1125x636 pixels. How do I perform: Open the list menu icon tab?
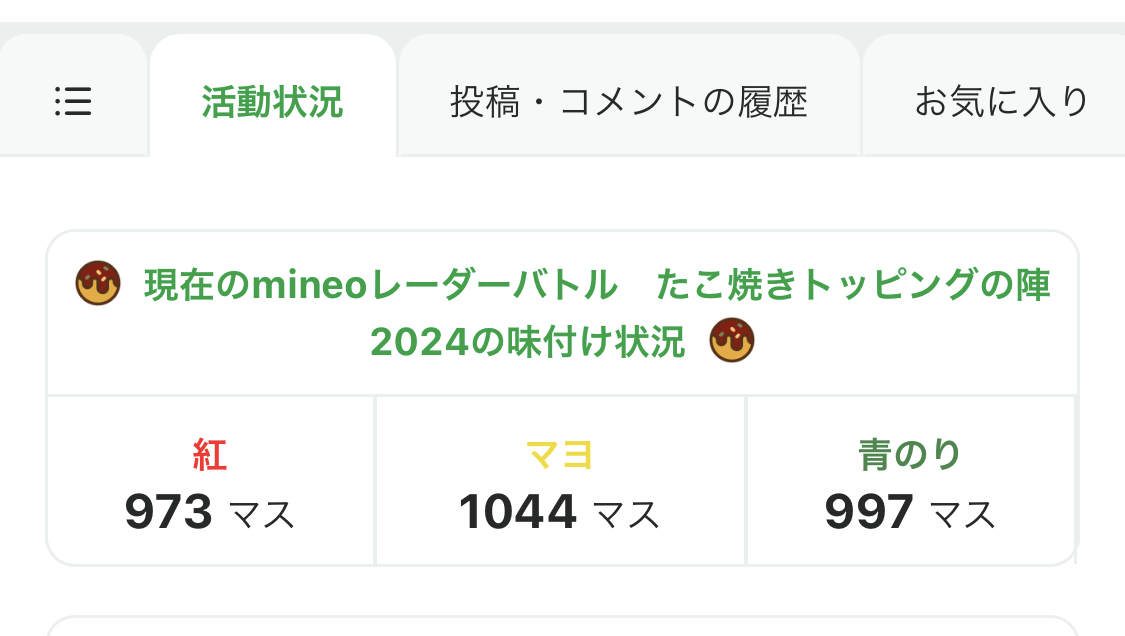click(x=73, y=101)
